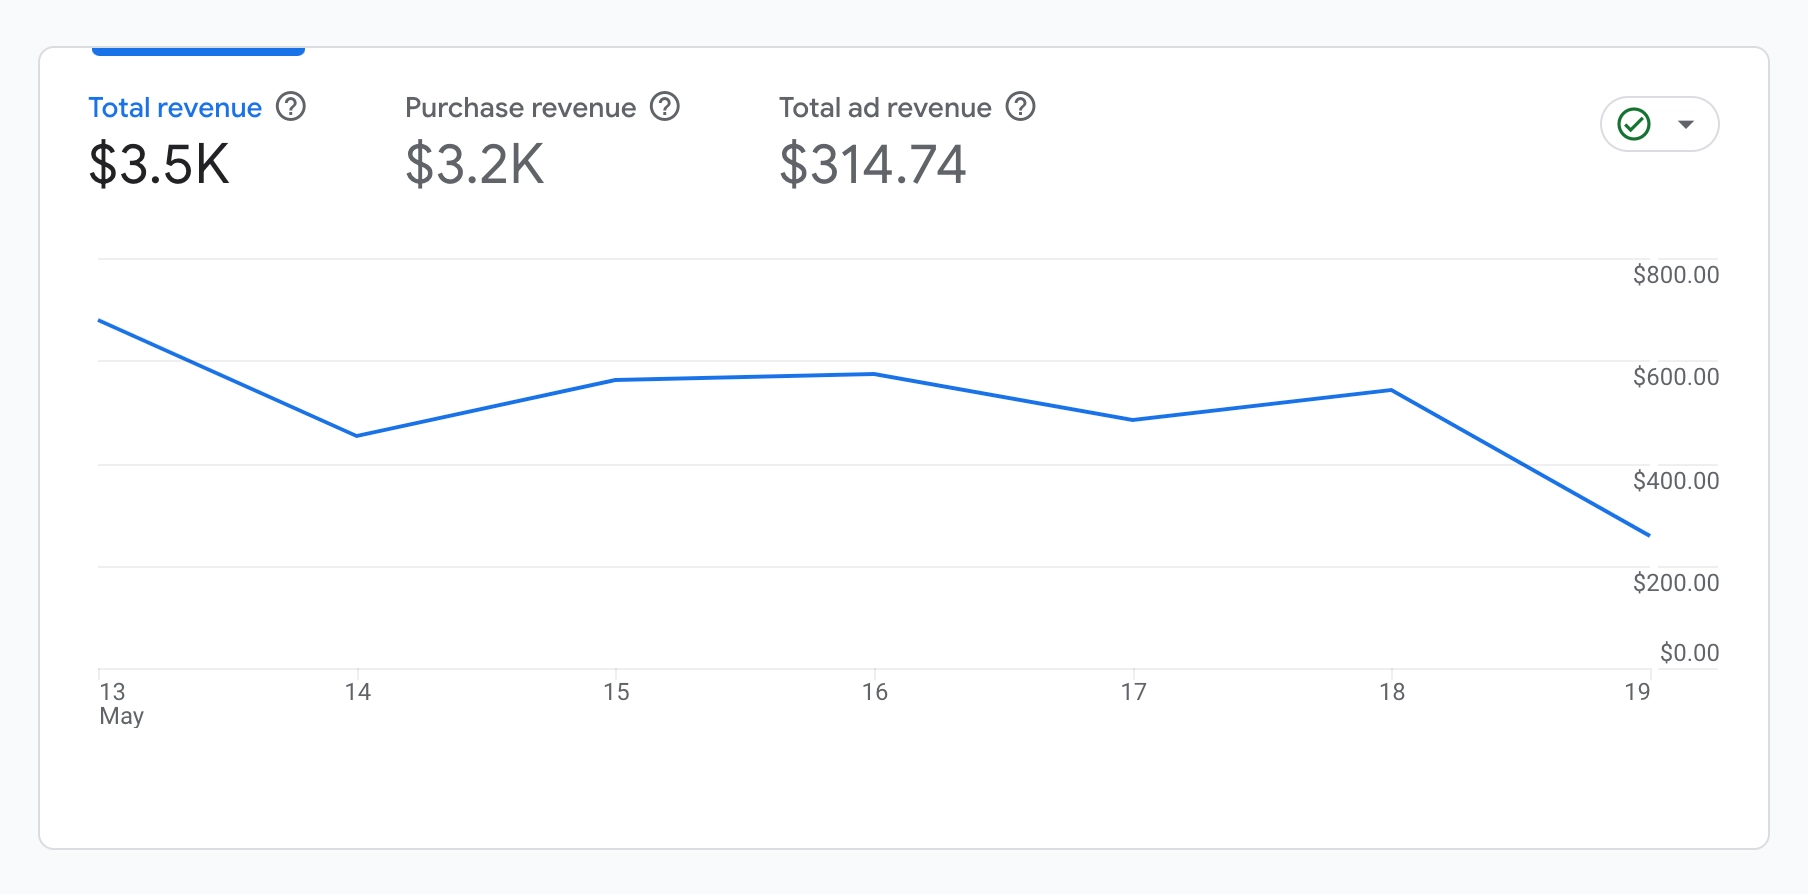Click the help icon beside Total ad revenue

1020,106
